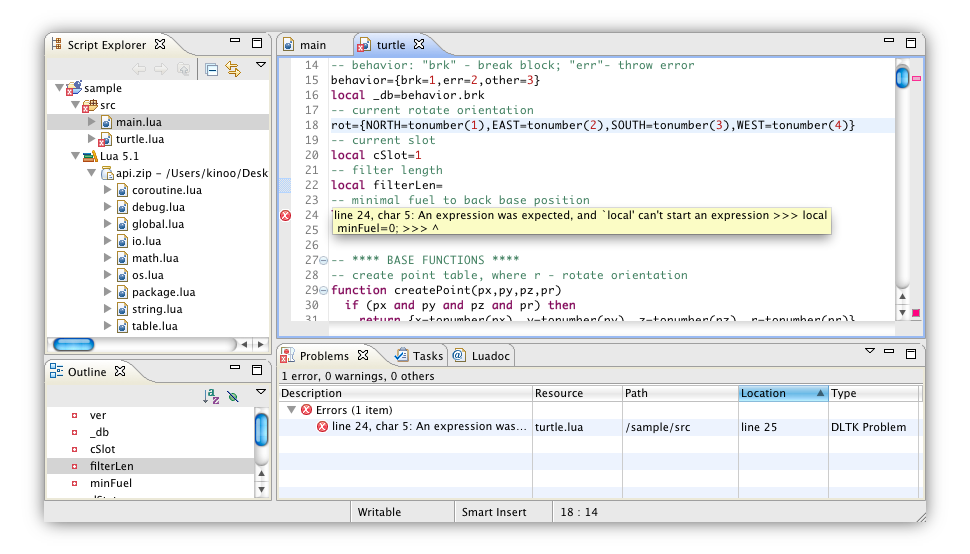Collapse all items in Script Explorer

tap(212, 69)
